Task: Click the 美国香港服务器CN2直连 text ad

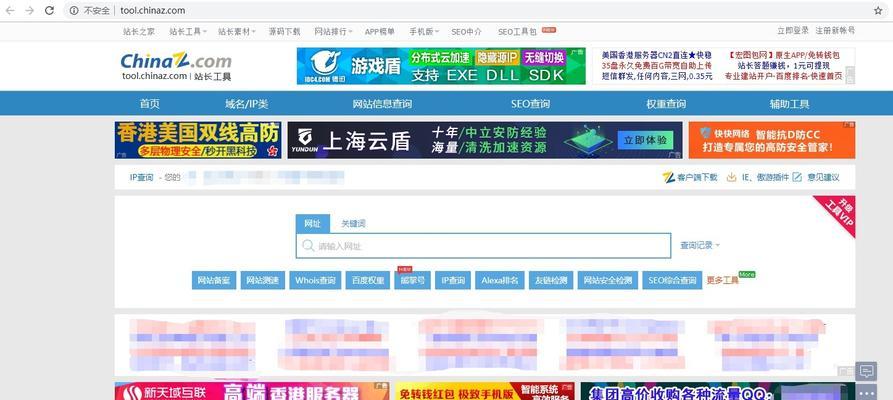Action: (657, 55)
